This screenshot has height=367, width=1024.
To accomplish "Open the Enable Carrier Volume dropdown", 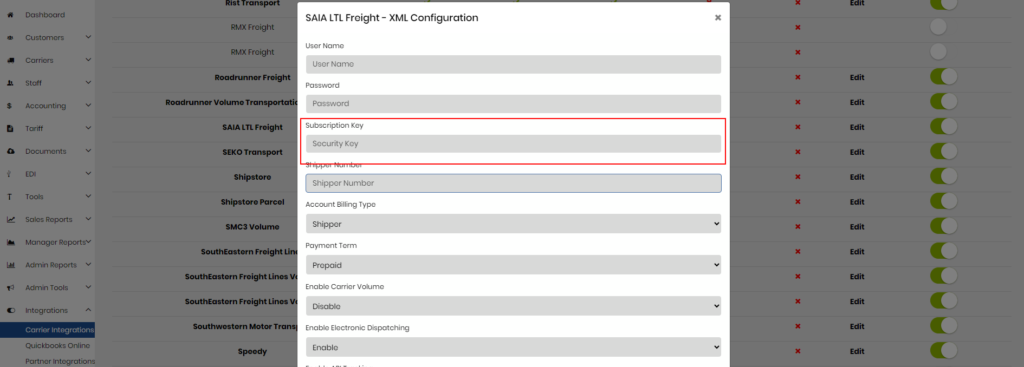I will (x=513, y=306).
